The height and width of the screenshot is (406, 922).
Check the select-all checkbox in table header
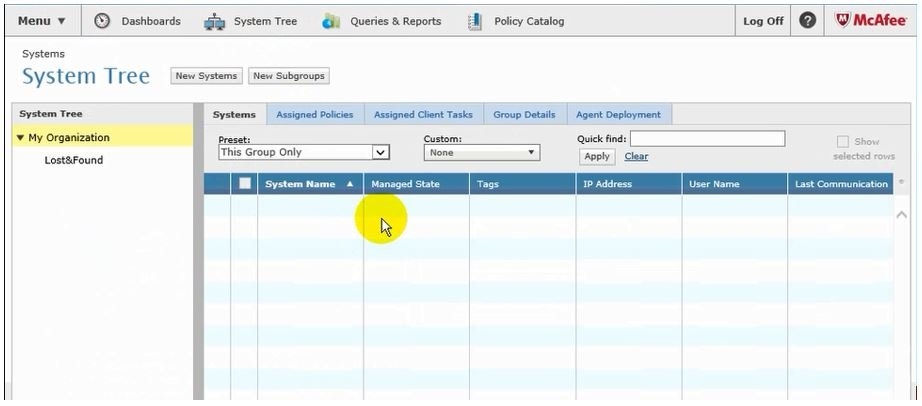[245, 184]
